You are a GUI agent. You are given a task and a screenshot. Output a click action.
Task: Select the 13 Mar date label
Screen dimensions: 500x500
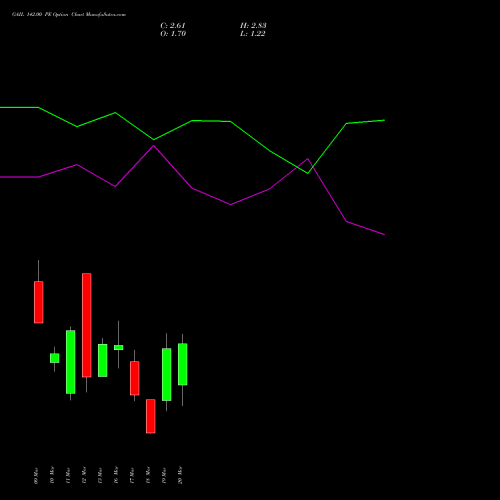coord(100,476)
